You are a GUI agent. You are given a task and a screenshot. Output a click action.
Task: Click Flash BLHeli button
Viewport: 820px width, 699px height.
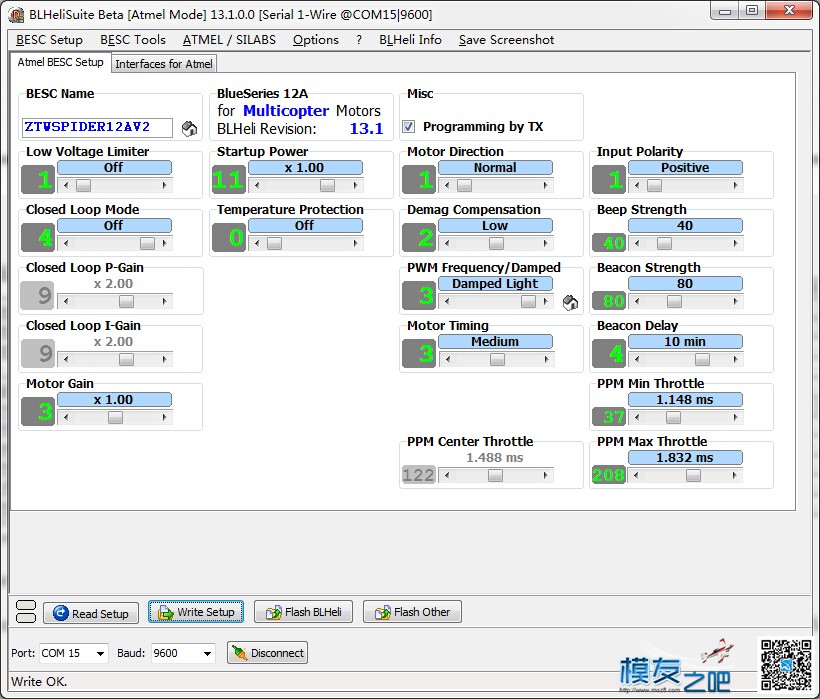303,612
